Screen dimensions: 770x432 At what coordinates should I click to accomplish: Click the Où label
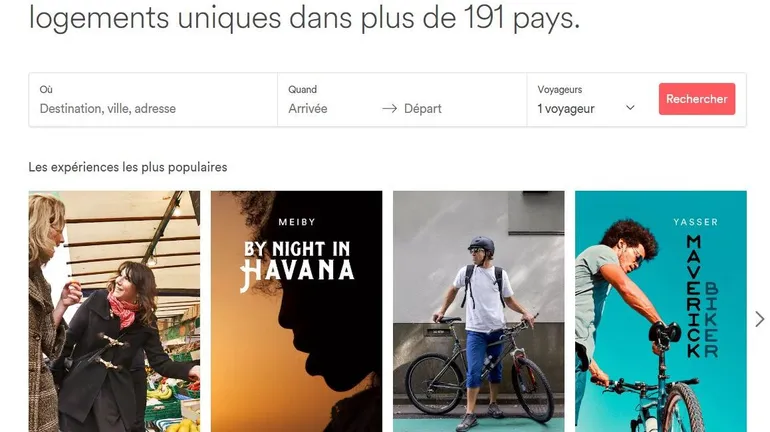coord(46,89)
